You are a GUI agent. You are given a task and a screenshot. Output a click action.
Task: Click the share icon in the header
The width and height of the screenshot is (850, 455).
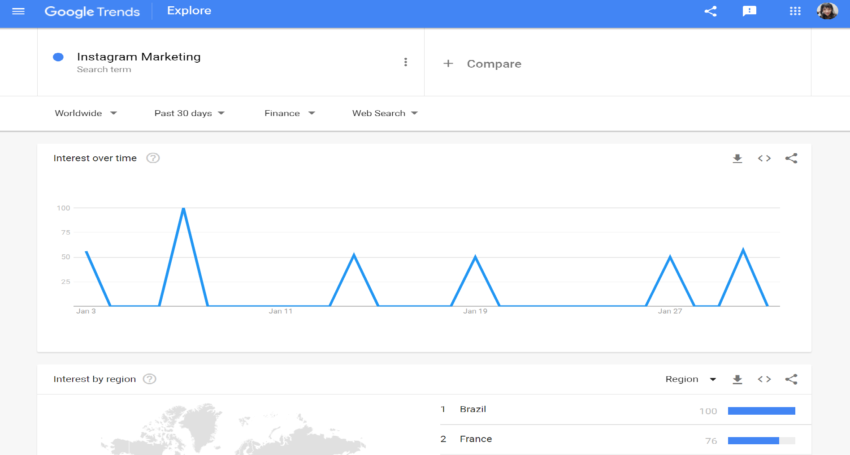coord(711,11)
